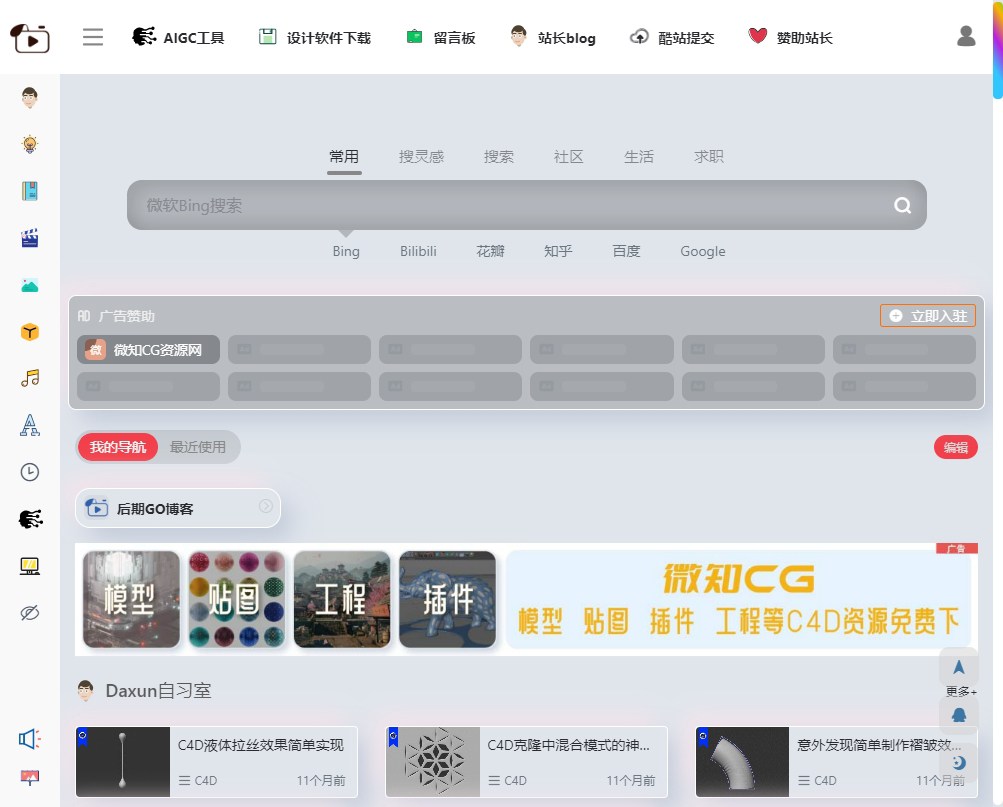
Task: Switch to 我的导航 tab
Action: click(118, 447)
